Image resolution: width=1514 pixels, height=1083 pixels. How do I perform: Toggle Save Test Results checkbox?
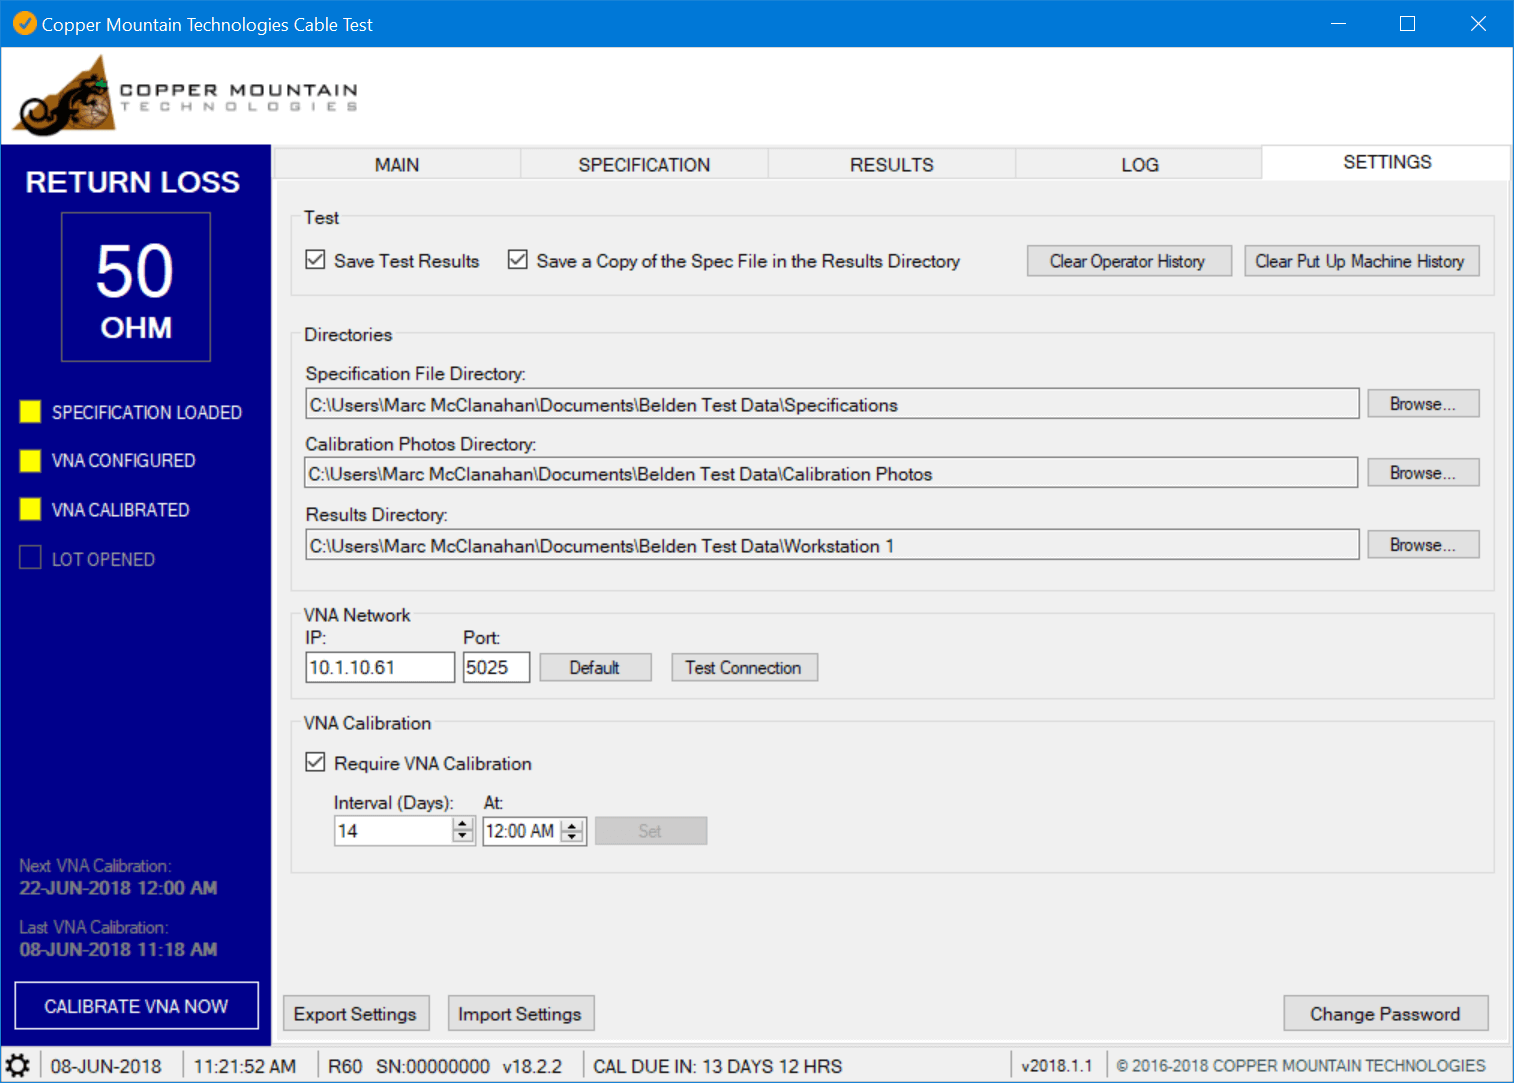pyautogui.click(x=315, y=260)
